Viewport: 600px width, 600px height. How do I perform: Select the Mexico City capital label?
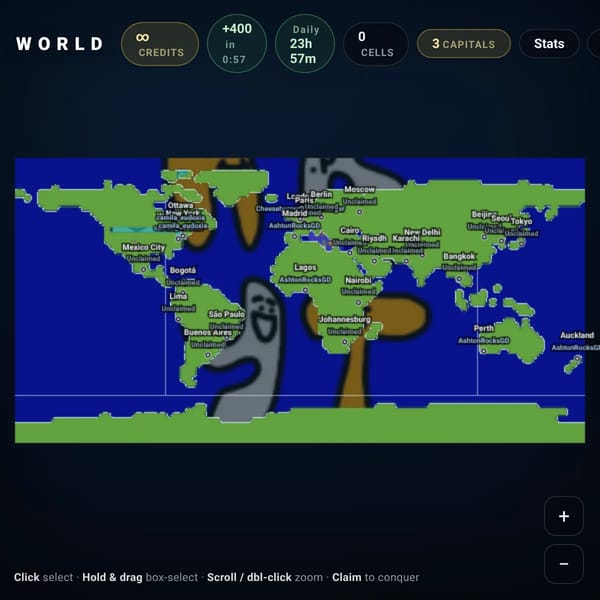click(143, 247)
